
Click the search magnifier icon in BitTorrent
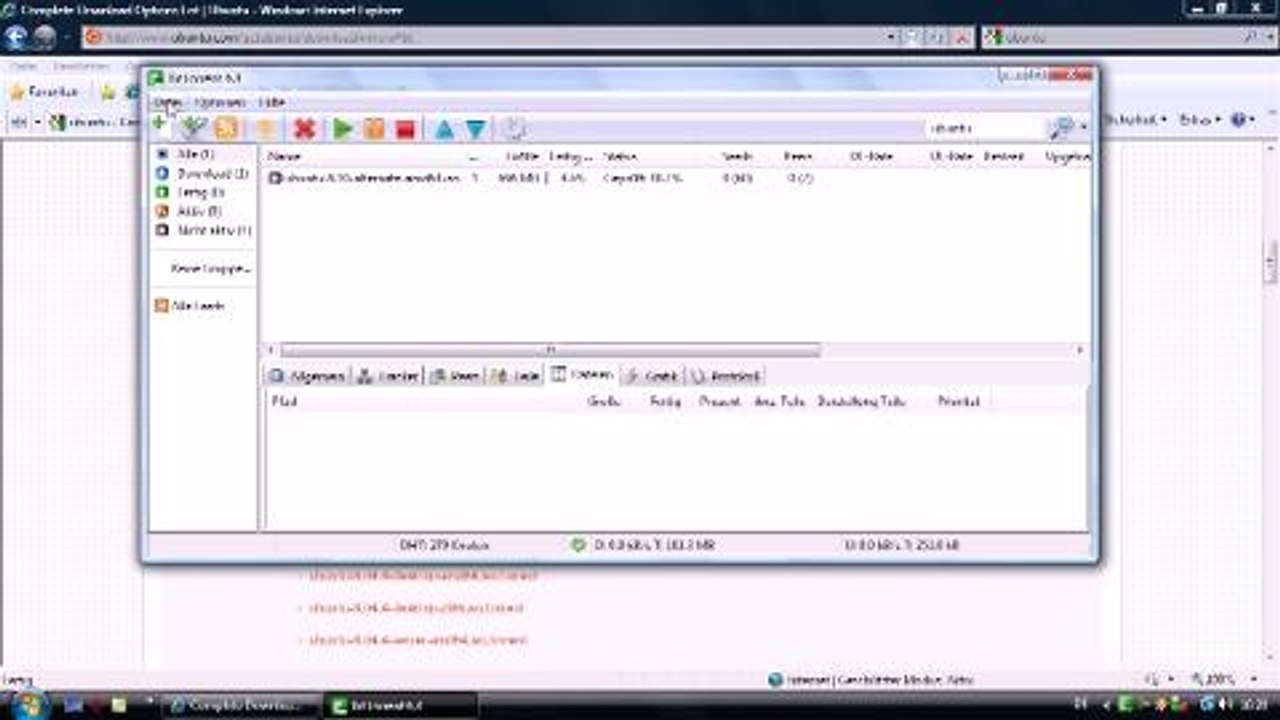click(x=1061, y=128)
